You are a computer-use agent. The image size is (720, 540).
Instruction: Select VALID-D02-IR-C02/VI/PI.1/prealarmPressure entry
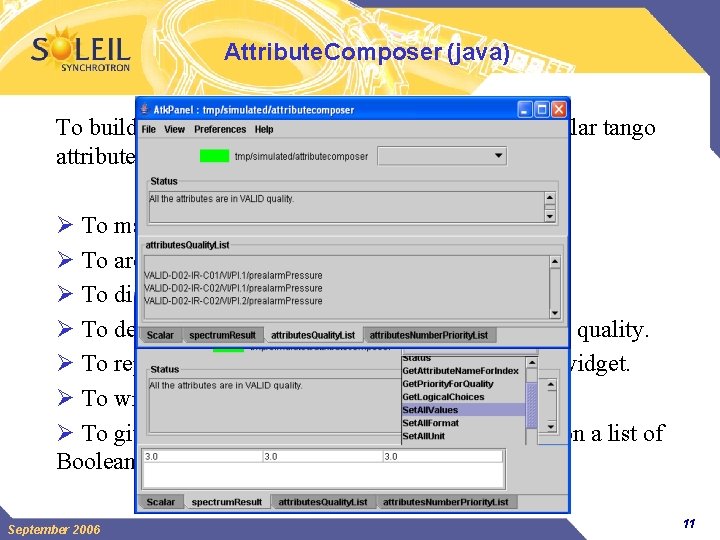233,288
